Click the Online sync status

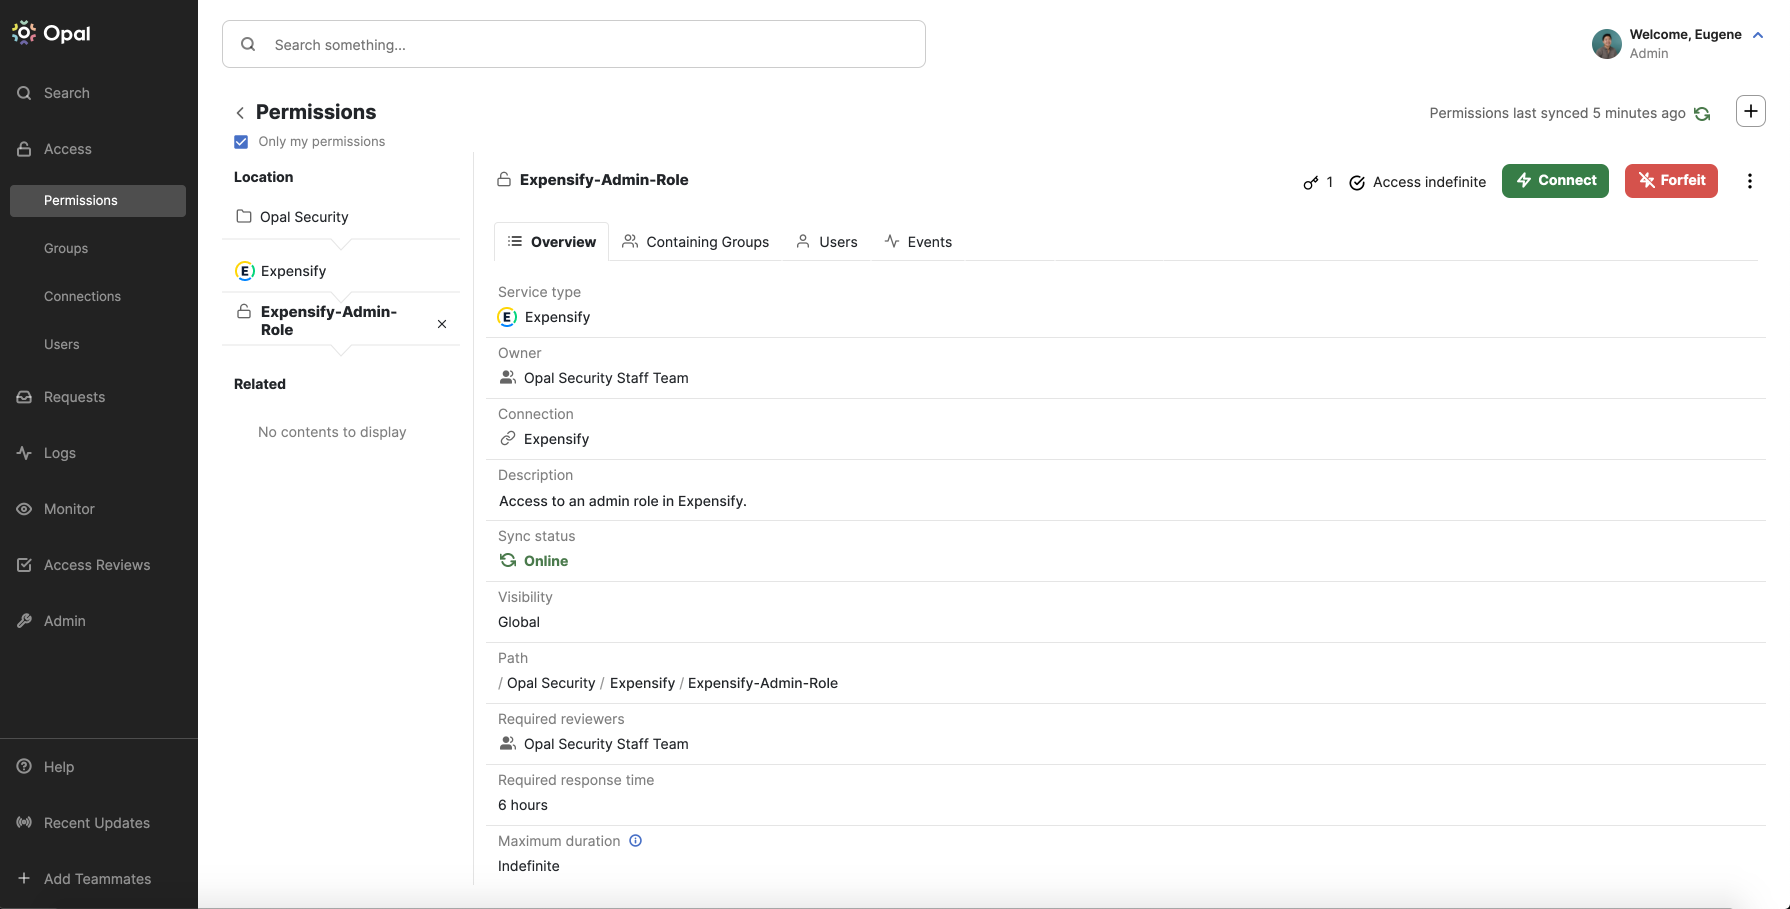pos(534,561)
